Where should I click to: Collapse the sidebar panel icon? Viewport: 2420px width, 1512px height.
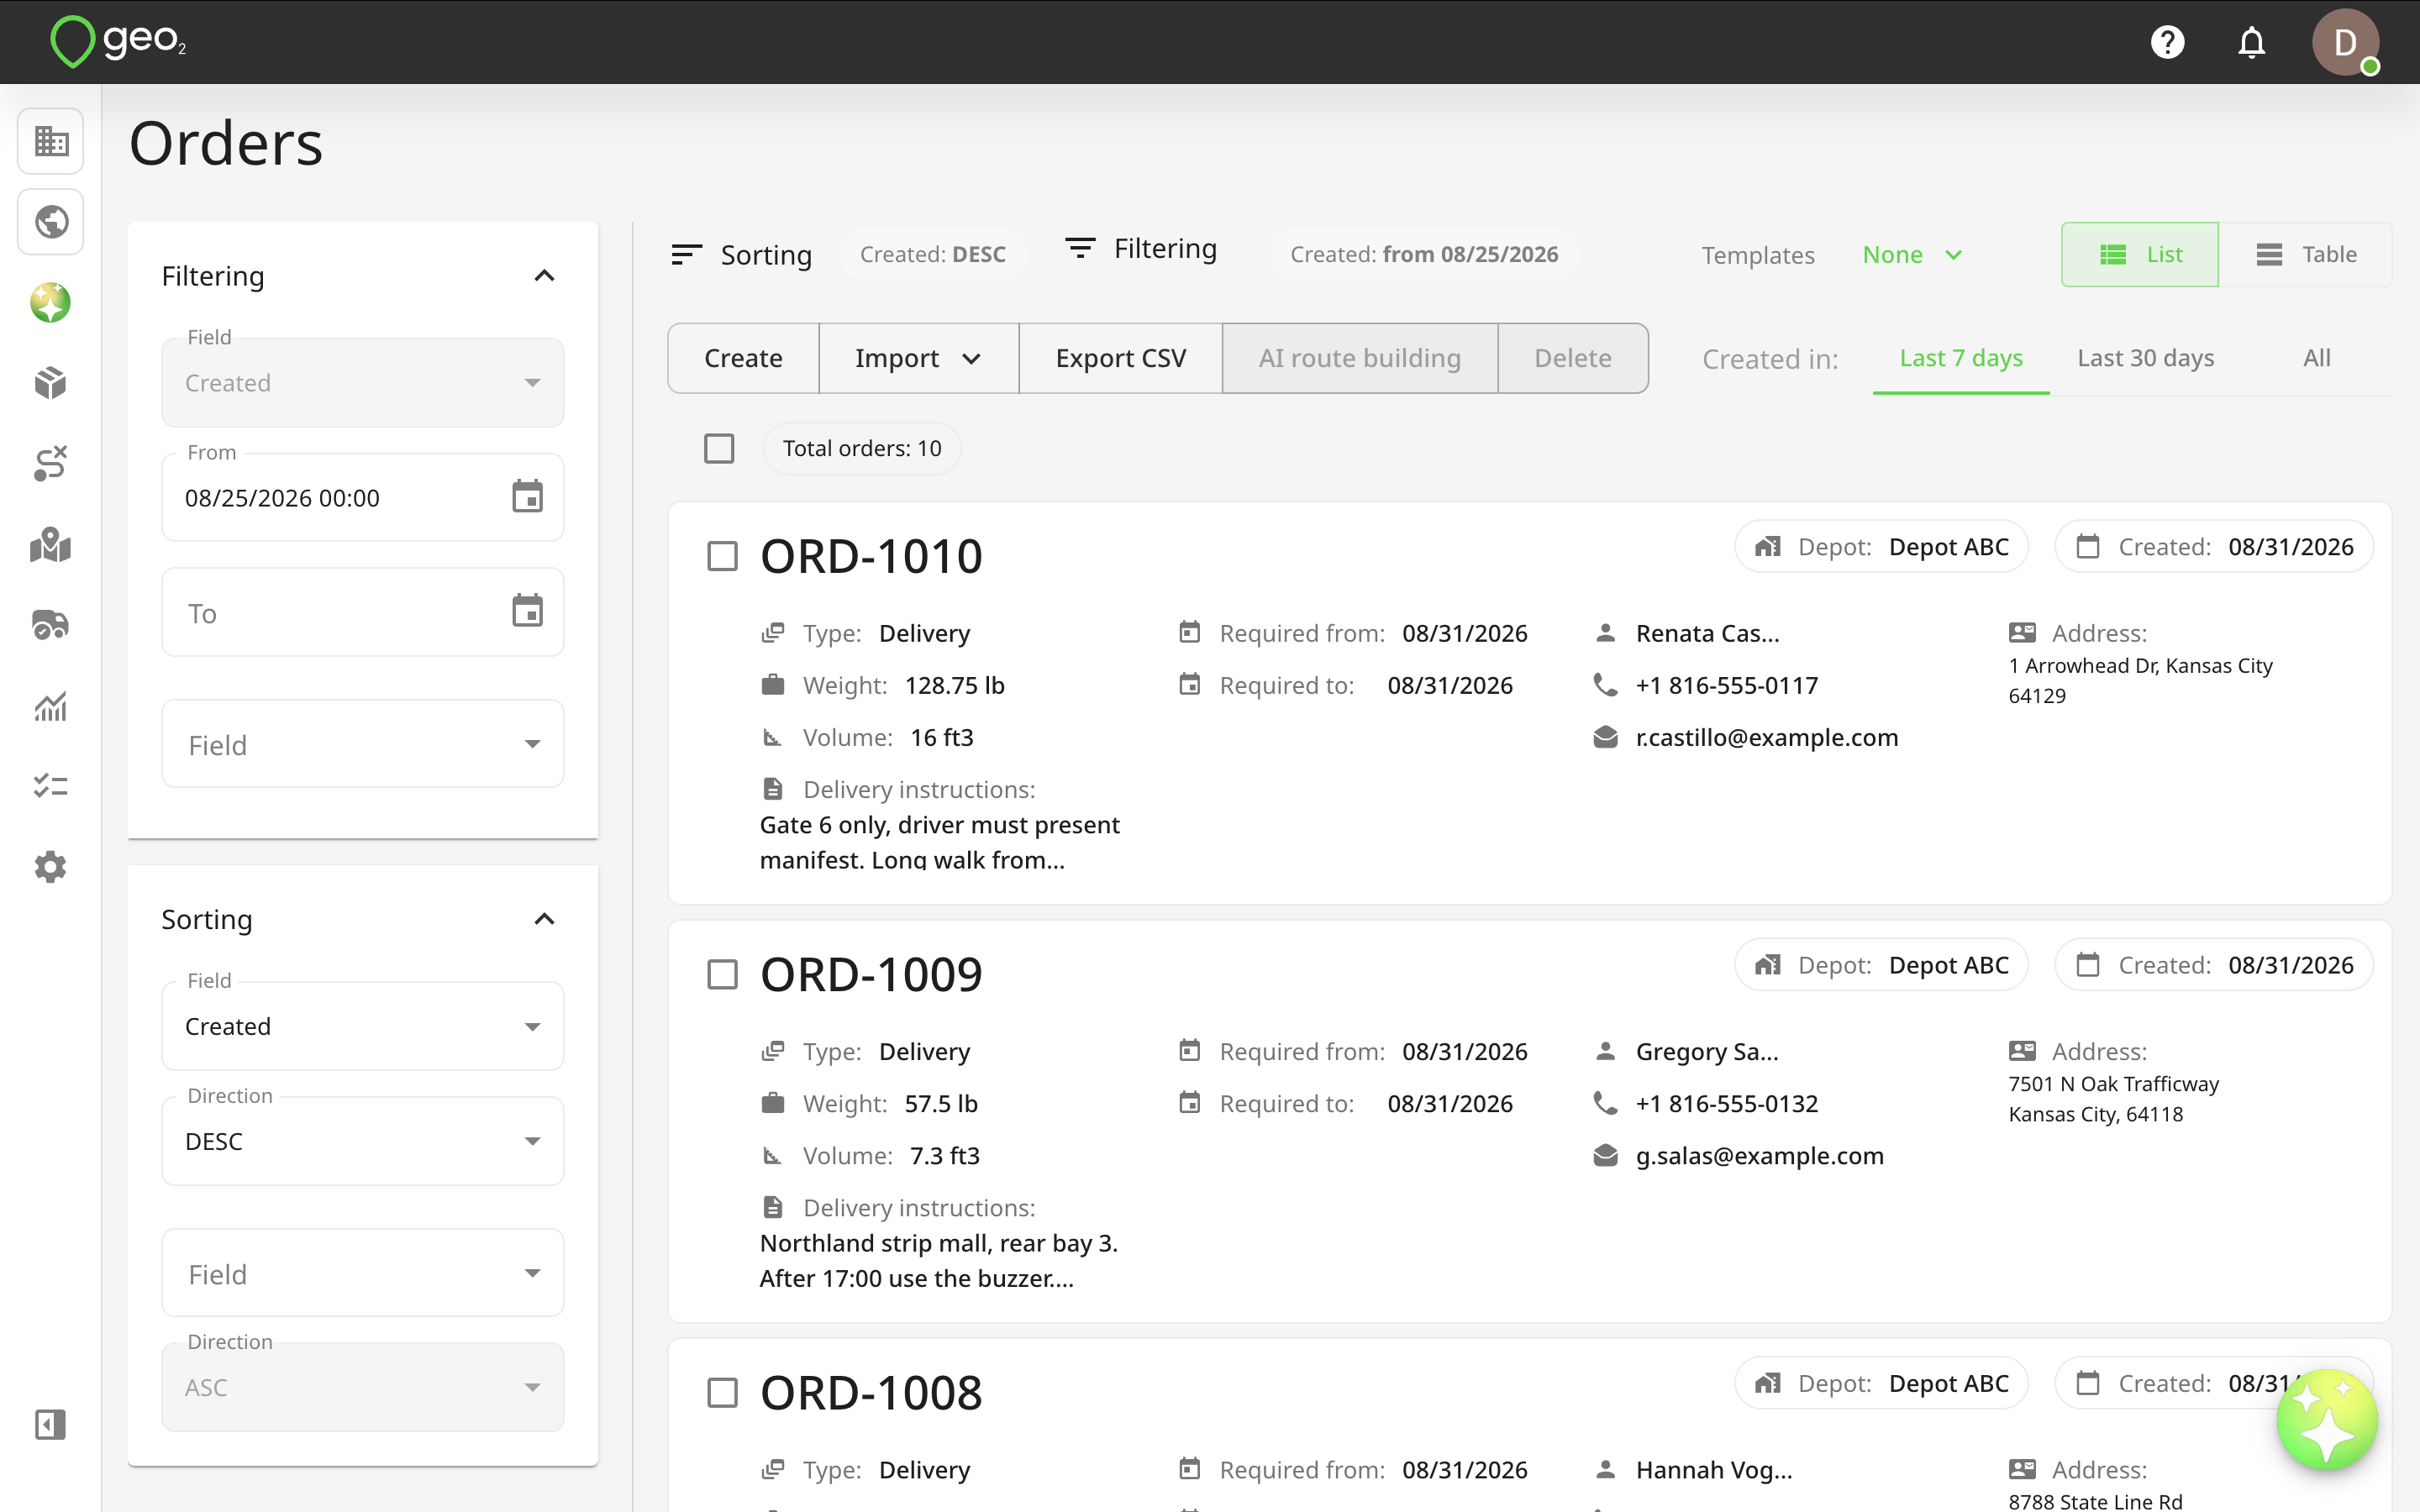point(51,1424)
